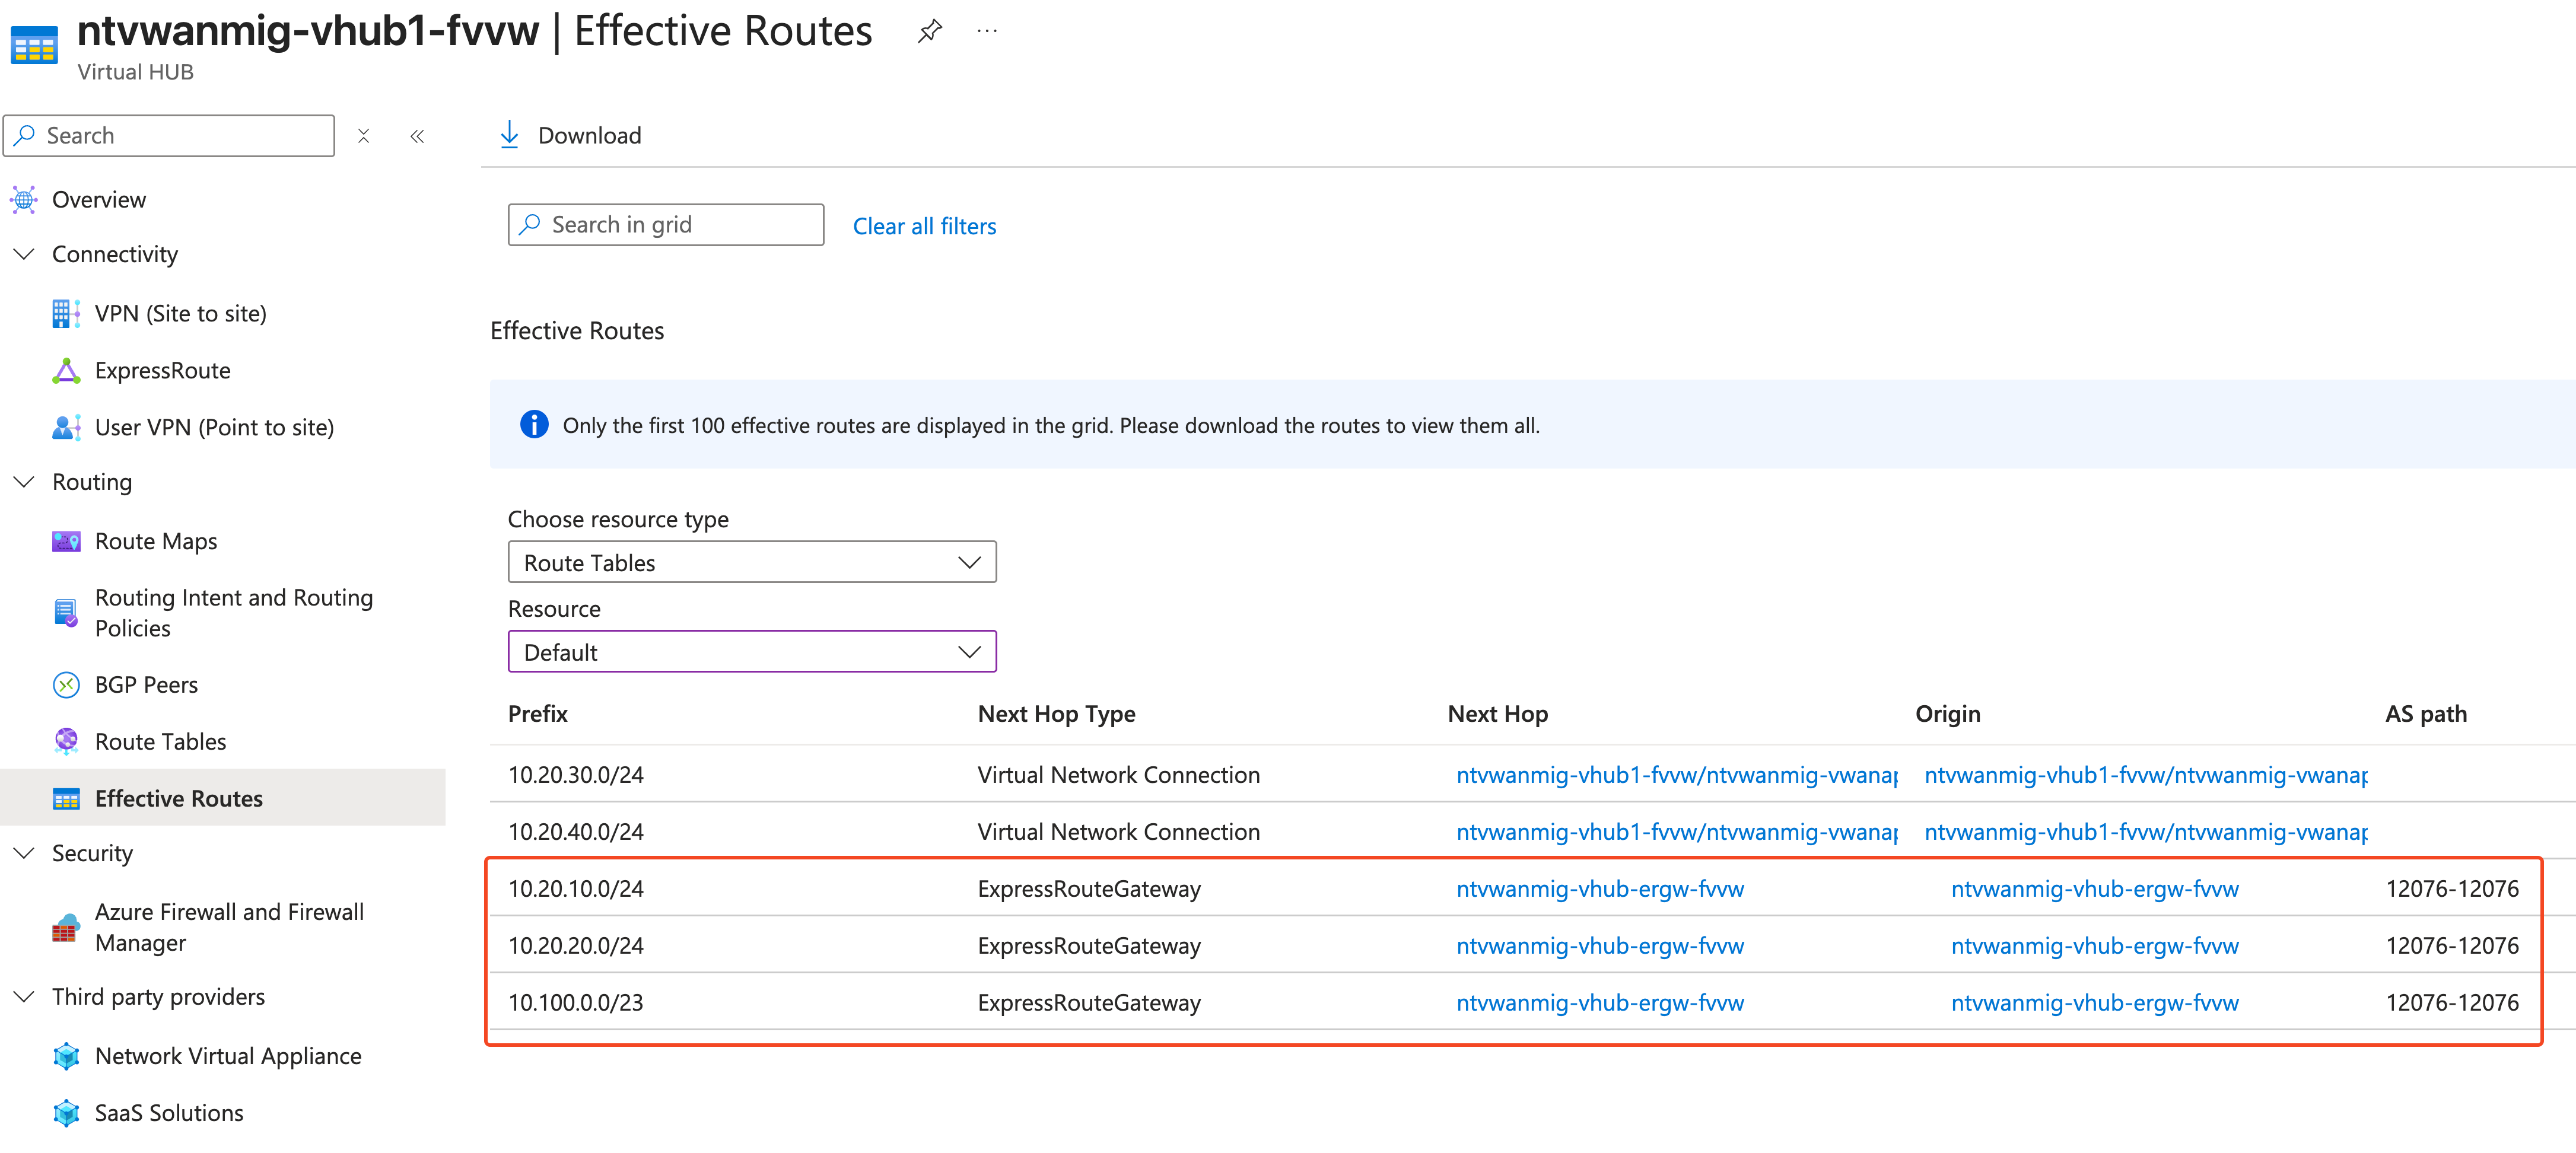
Task: Click ExpressRouteGateway type for 10.20.10.0/24
Action: [1089, 889]
